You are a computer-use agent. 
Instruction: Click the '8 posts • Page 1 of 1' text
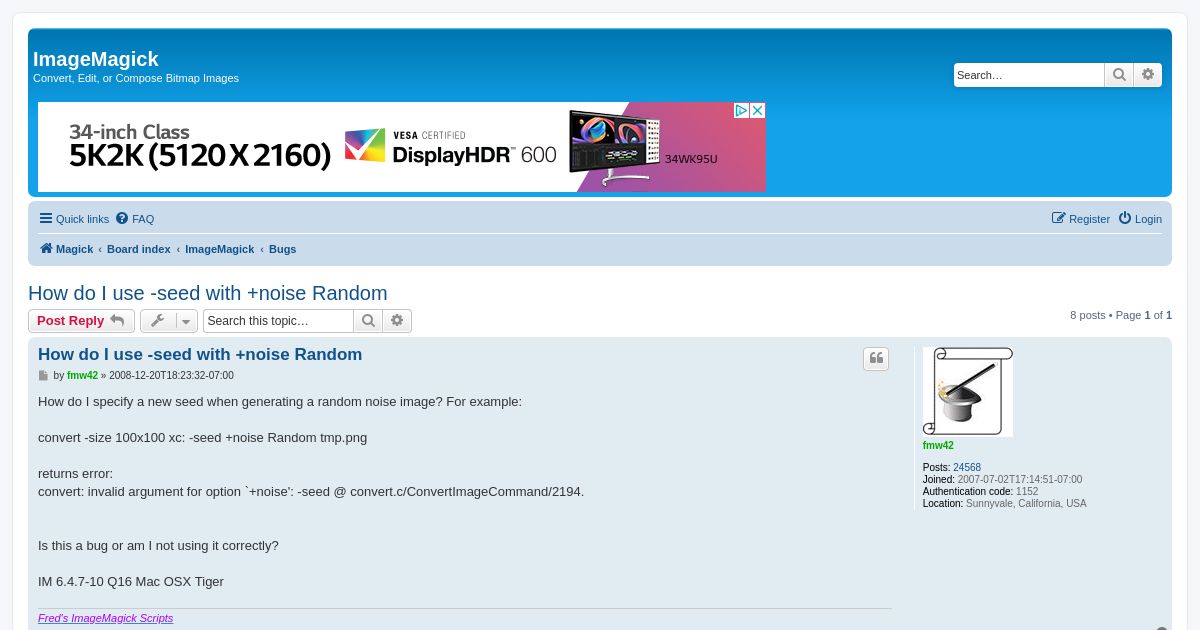pyautogui.click(x=1121, y=315)
